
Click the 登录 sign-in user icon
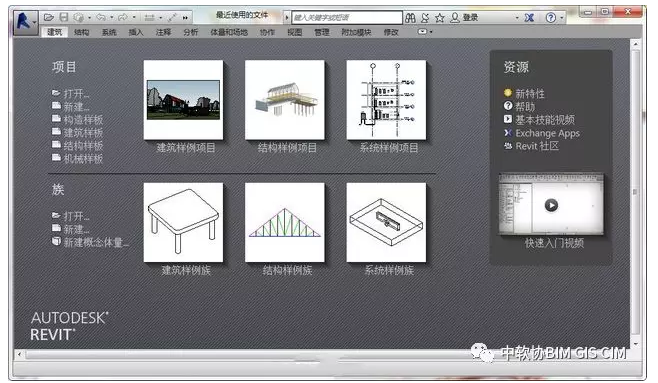pos(454,18)
